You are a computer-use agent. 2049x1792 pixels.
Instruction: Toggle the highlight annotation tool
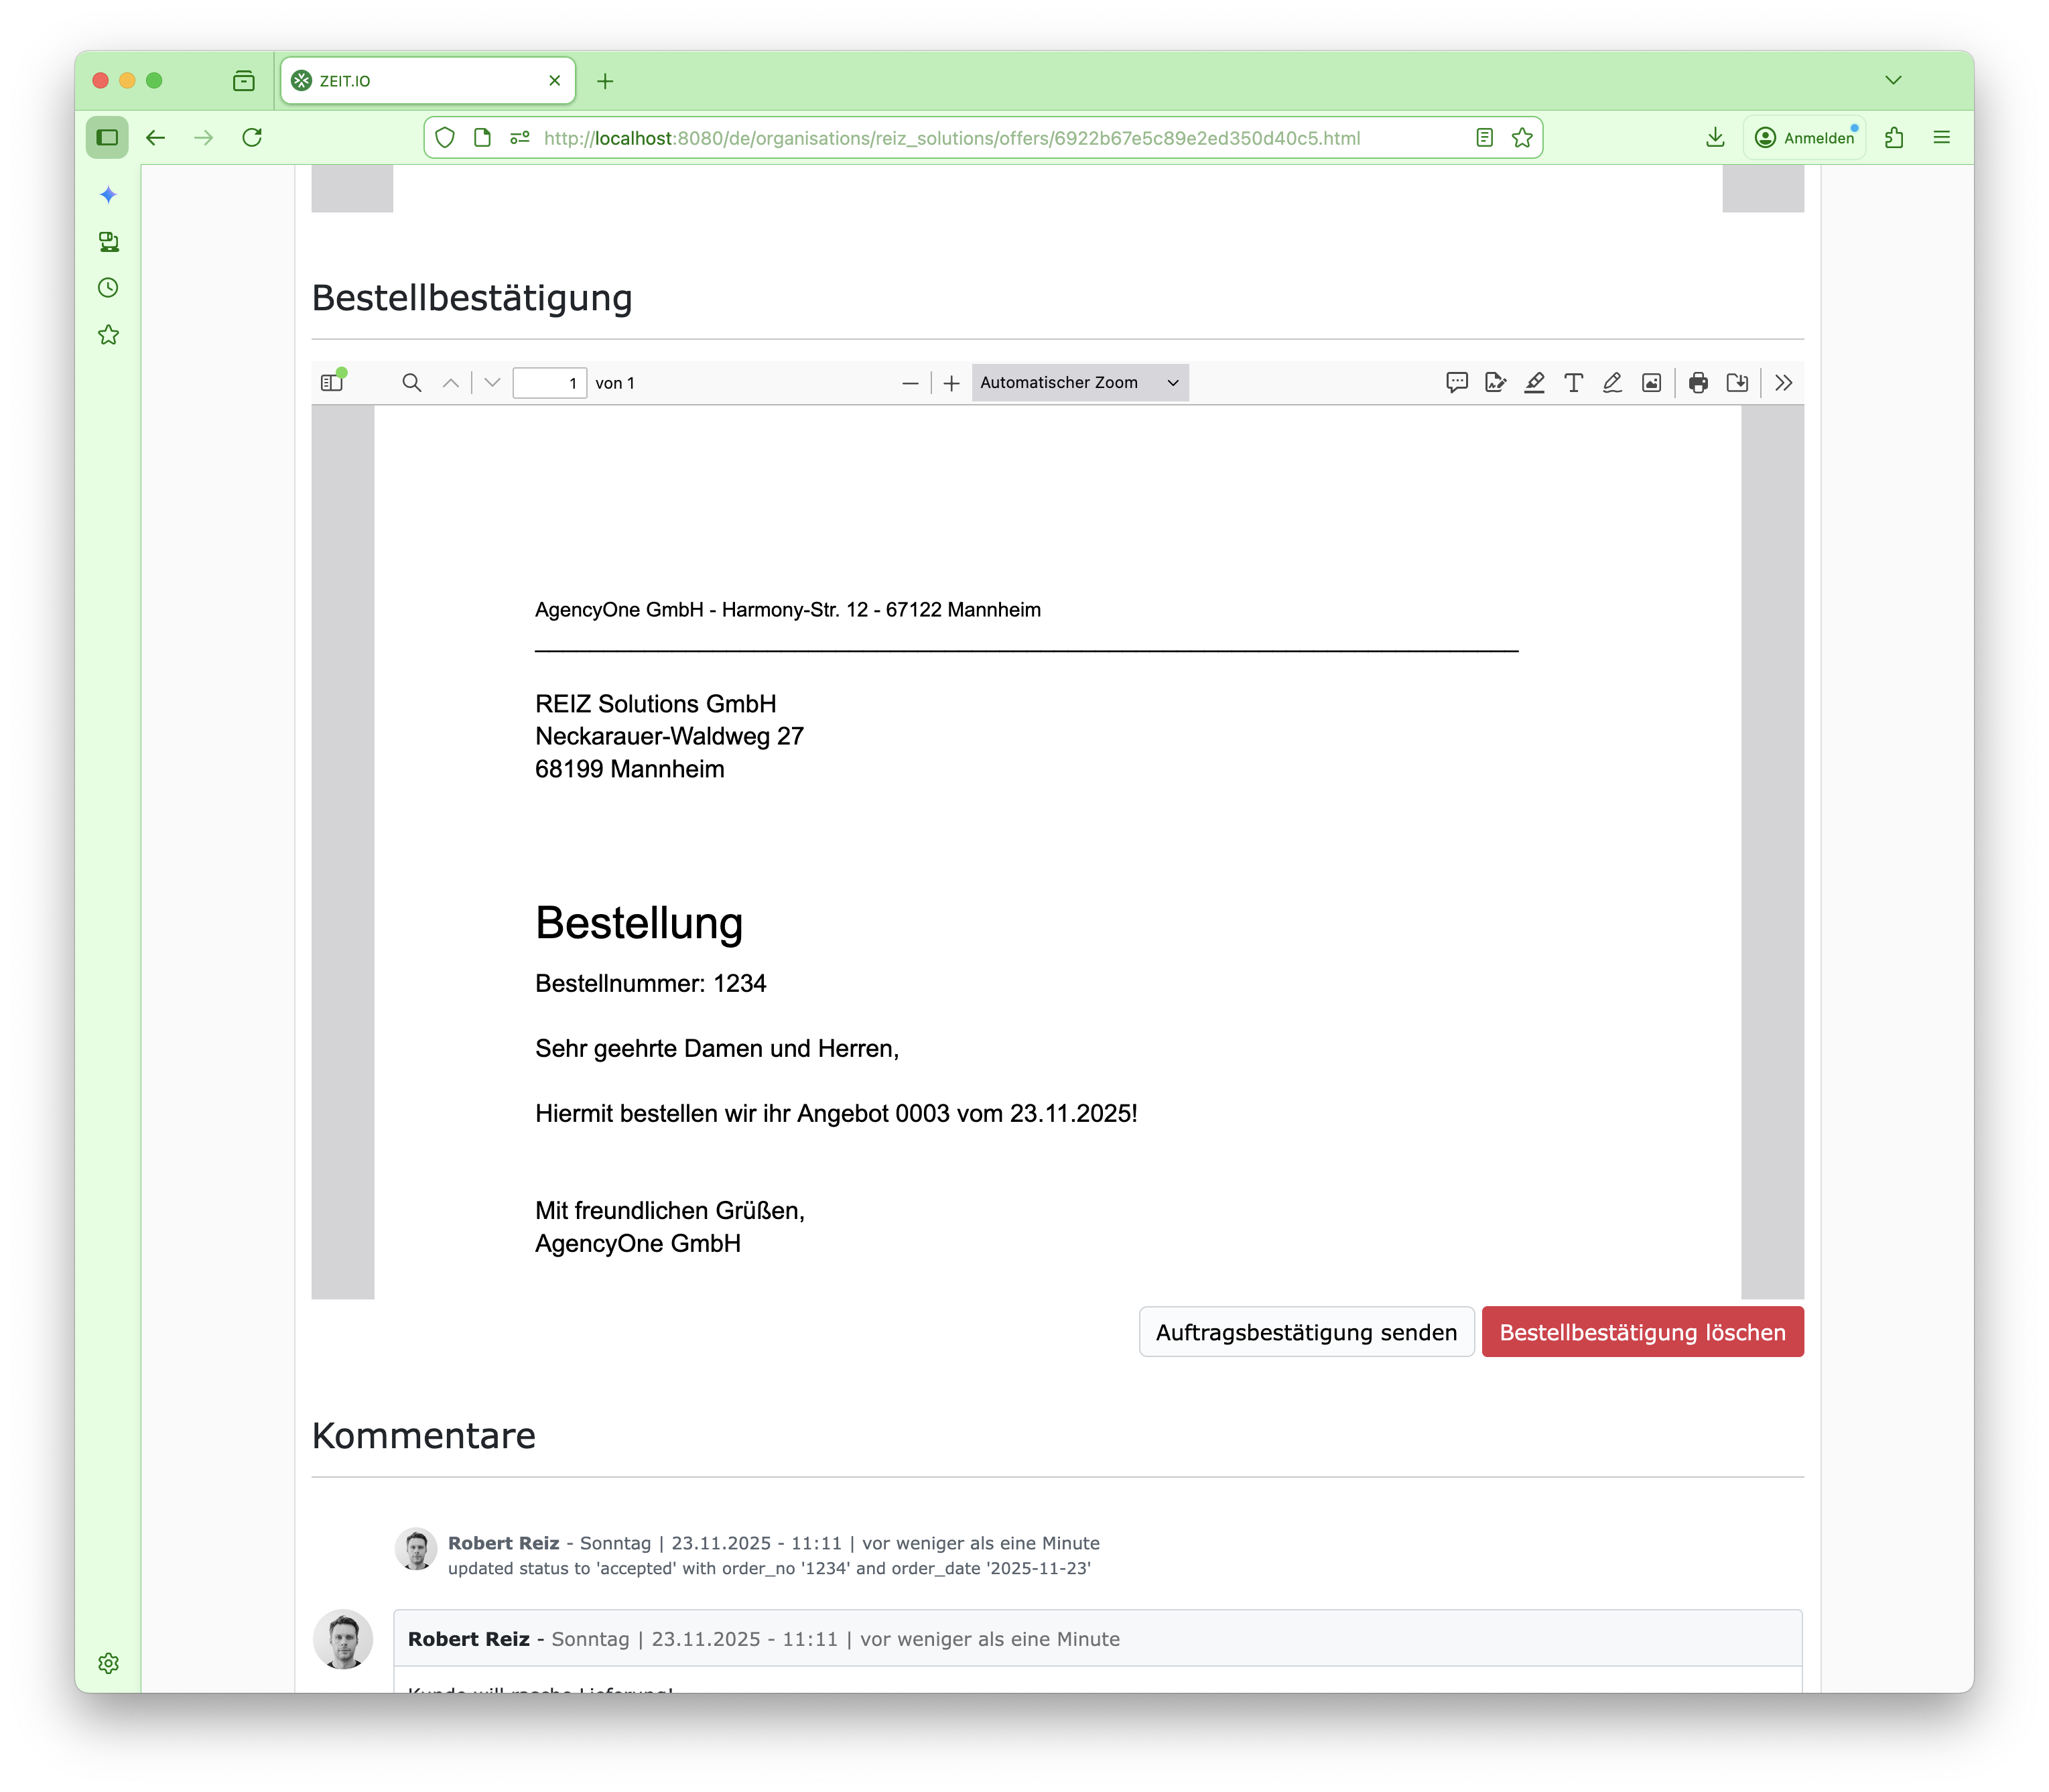coord(1535,382)
